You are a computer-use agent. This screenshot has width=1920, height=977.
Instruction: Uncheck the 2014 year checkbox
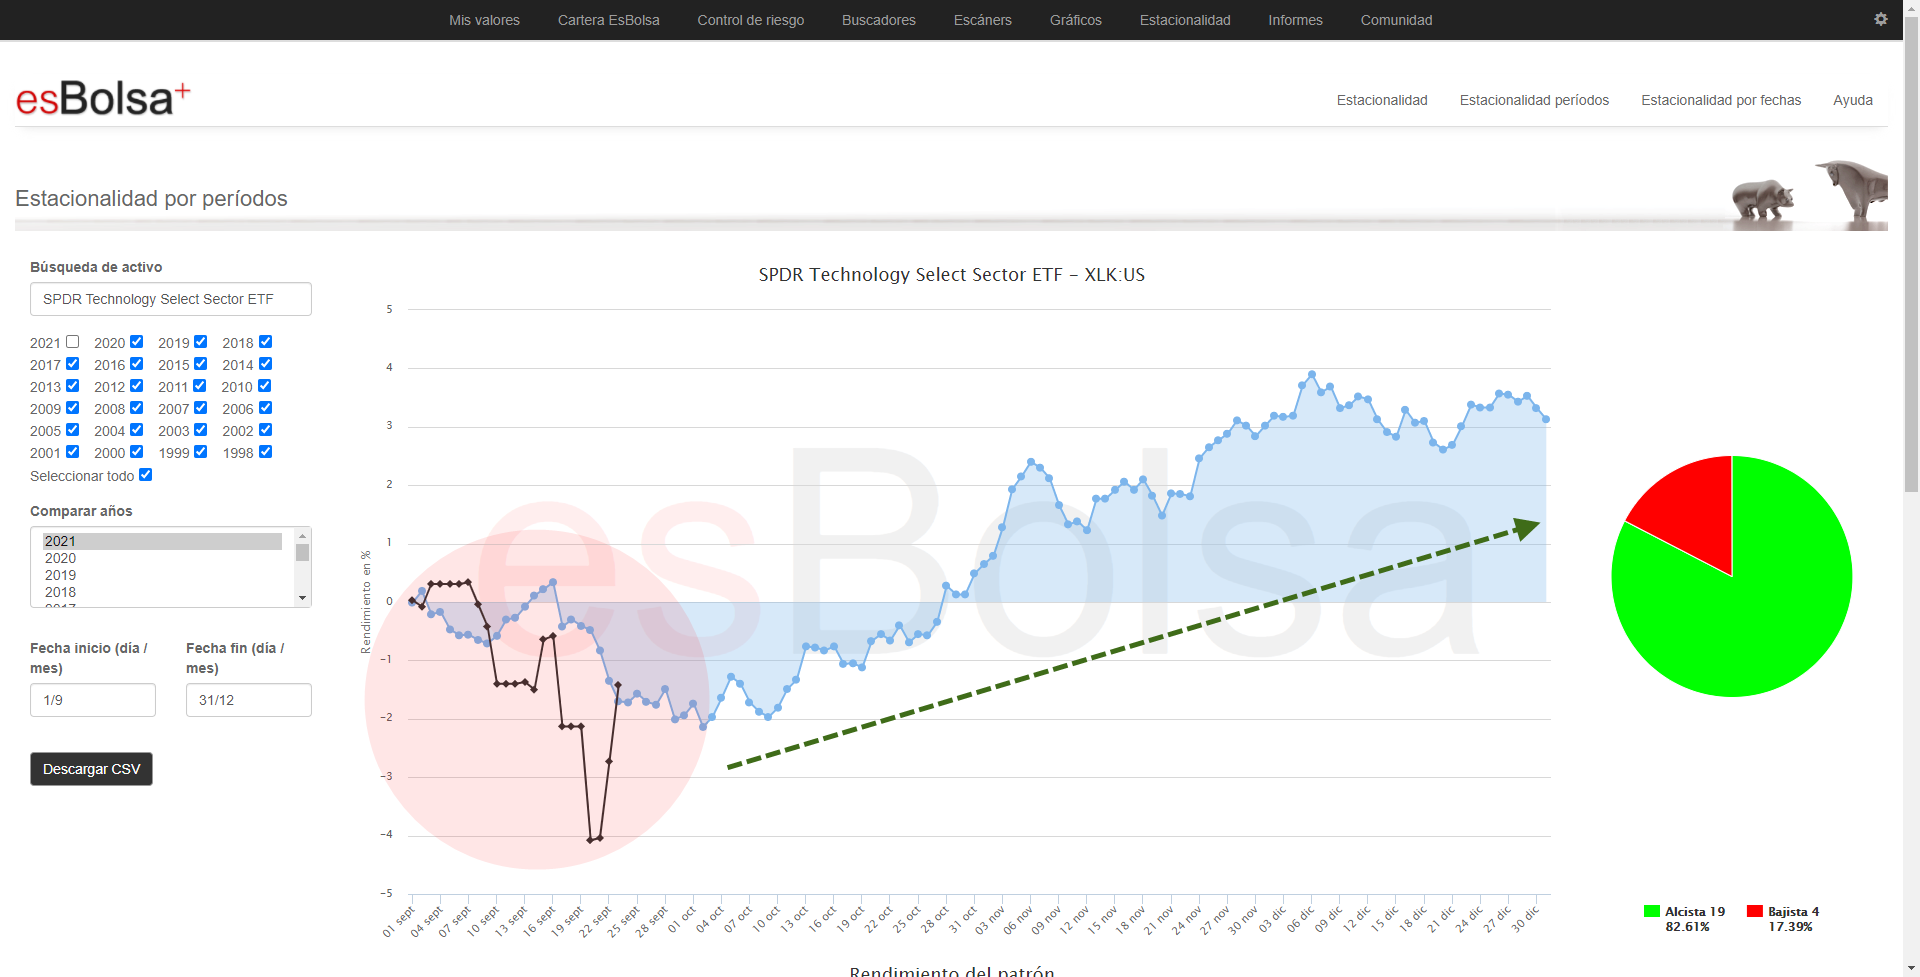(265, 364)
